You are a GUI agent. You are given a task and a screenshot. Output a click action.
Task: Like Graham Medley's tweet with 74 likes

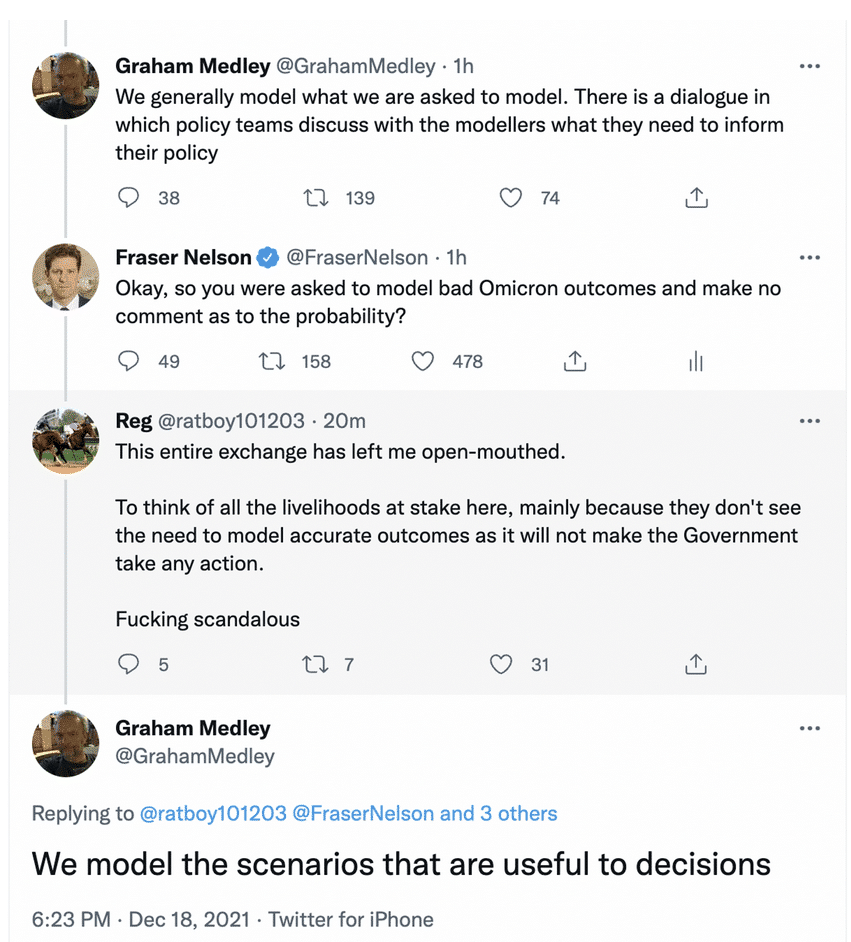[x=511, y=198]
